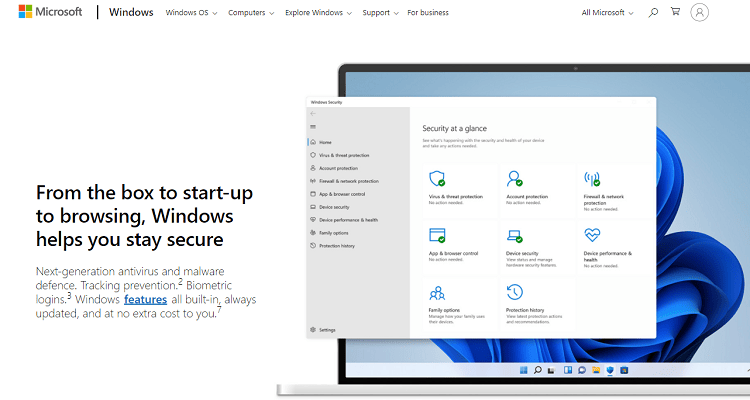The height and width of the screenshot is (400, 750).
Task: Open Device security in sidebar
Action: 330,207
